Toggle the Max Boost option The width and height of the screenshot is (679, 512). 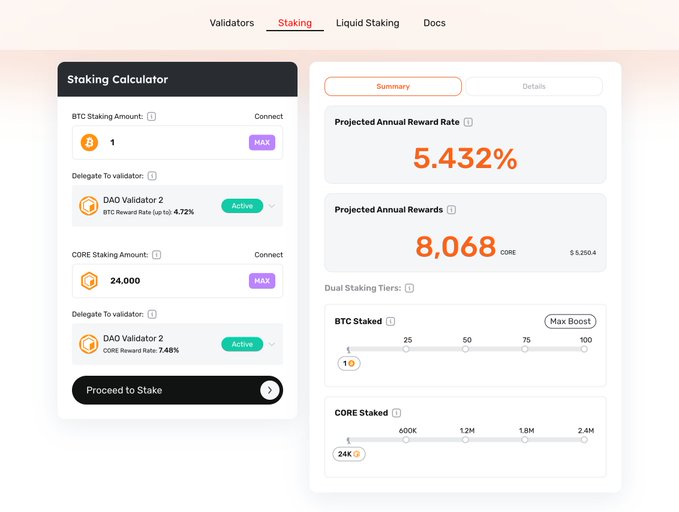570,322
